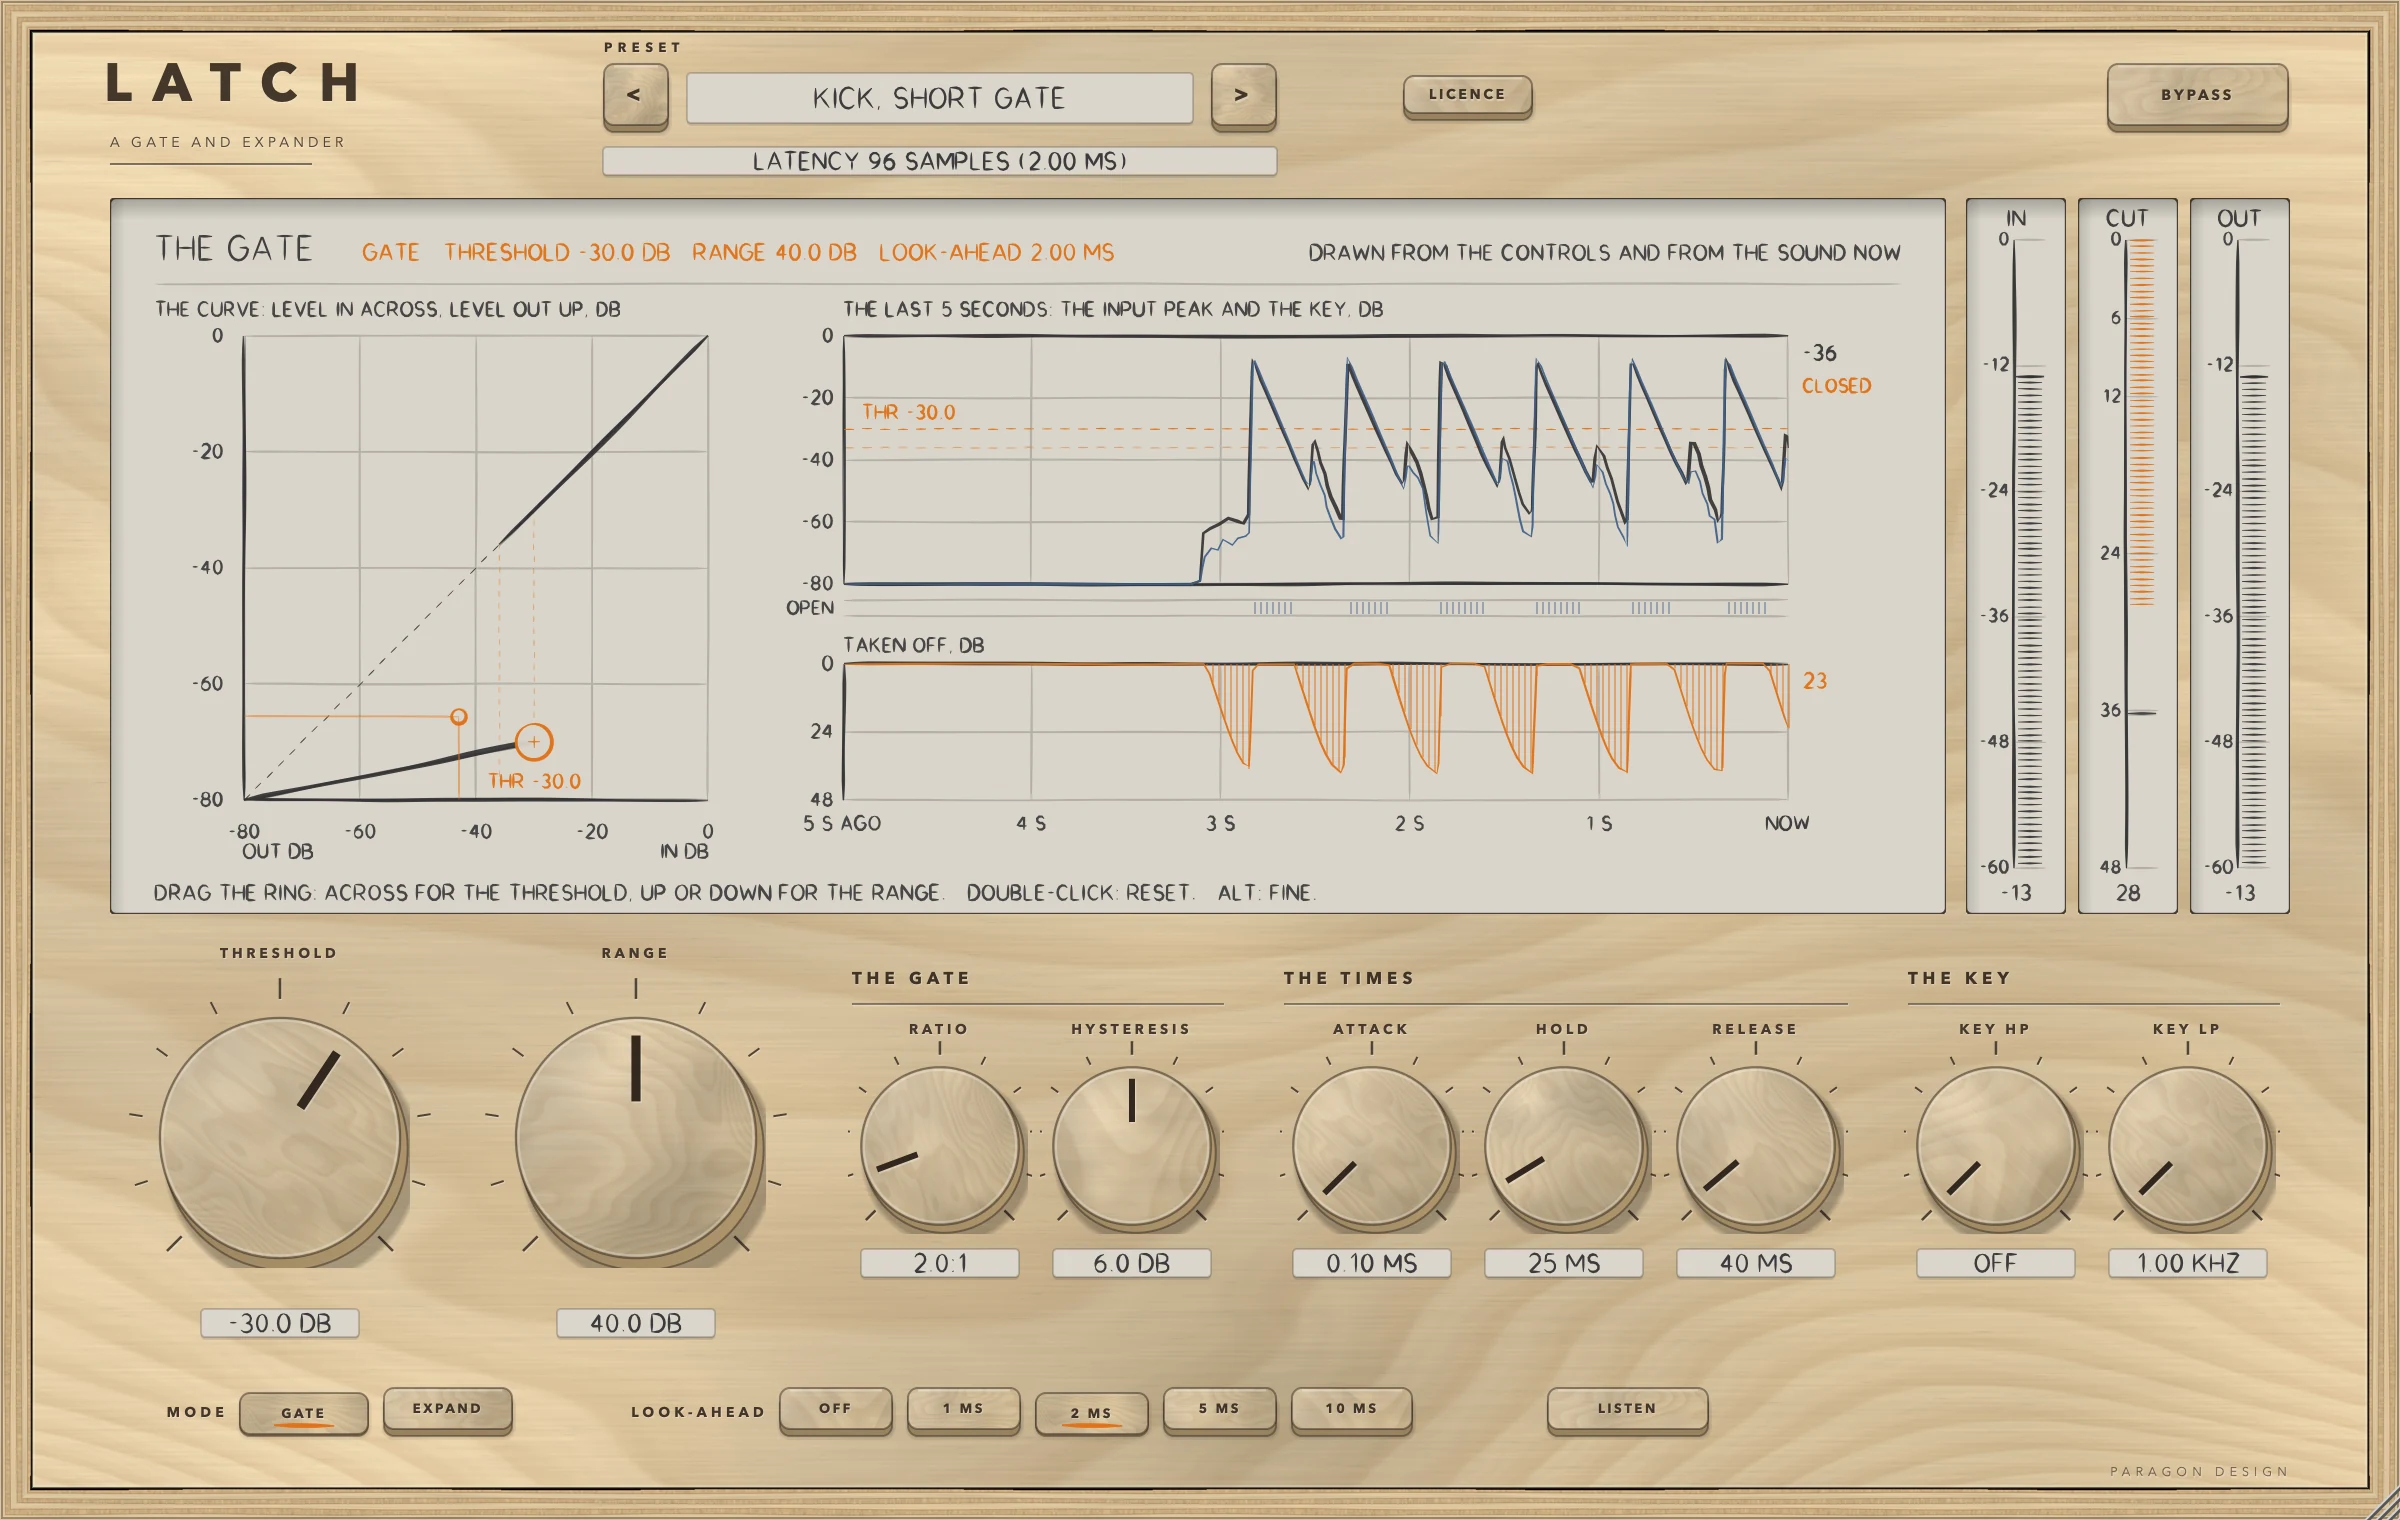Click the 2.0:1 ratio value field
Image resolution: width=2400 pixels, height=1520 pixels.
[940, 1263]
